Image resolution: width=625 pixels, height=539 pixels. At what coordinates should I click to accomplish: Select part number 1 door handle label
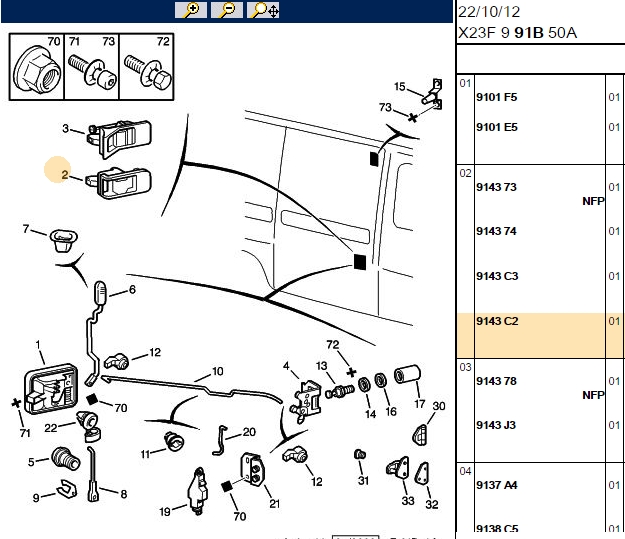(x=38, y=344)
